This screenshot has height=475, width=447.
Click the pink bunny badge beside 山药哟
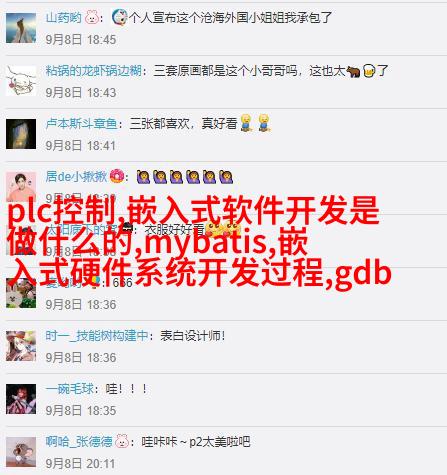pyautogui.click(x=92, y=17)
